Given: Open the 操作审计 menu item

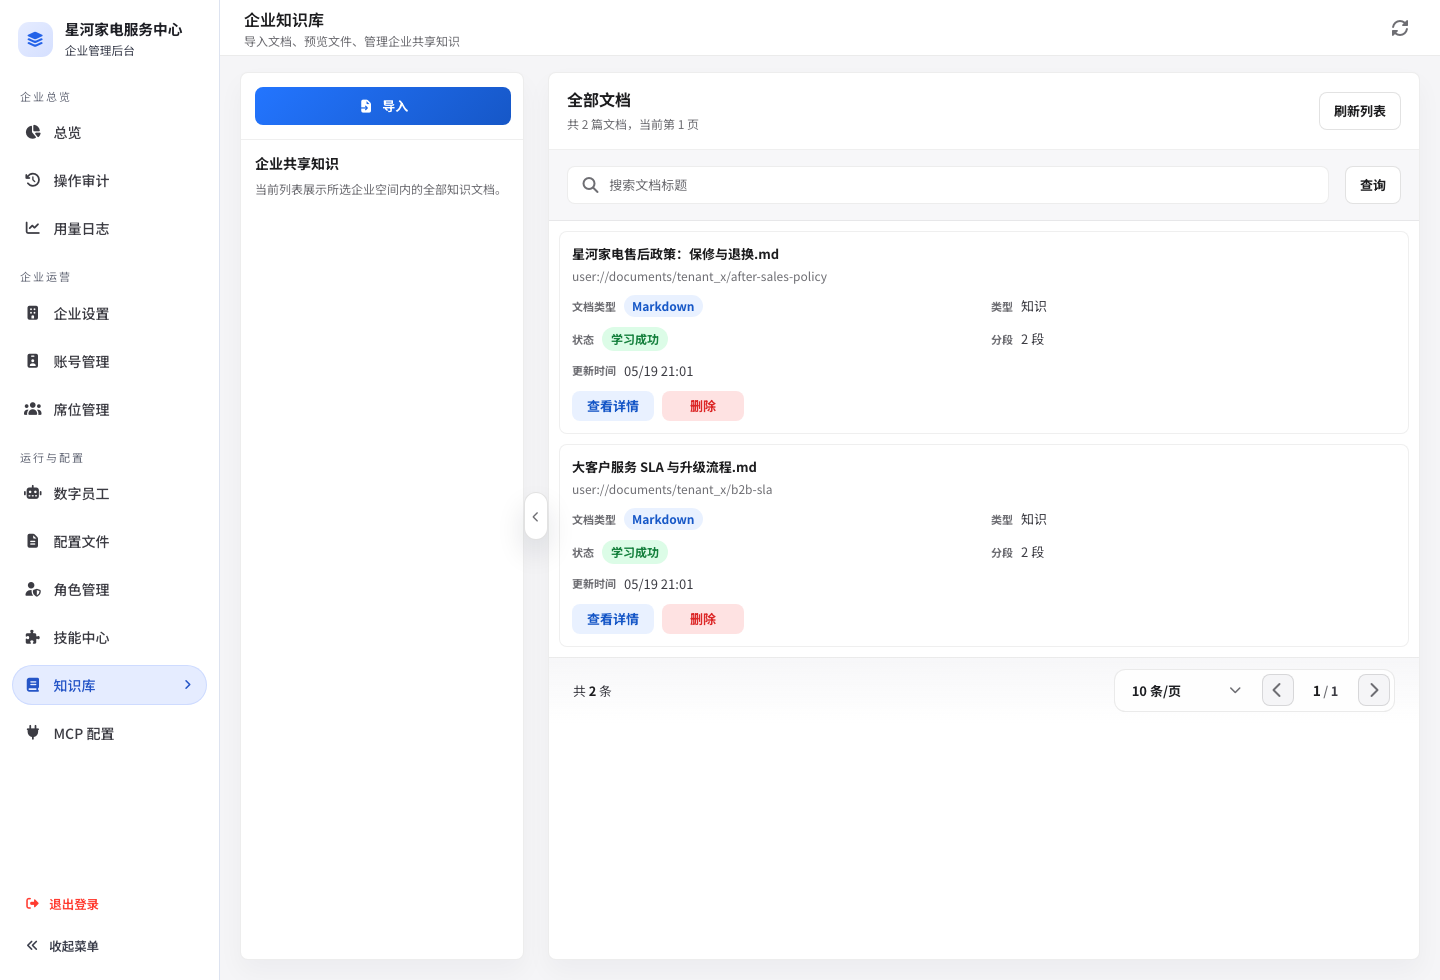Looking at the screenshot, I should [x=109, y=180].
